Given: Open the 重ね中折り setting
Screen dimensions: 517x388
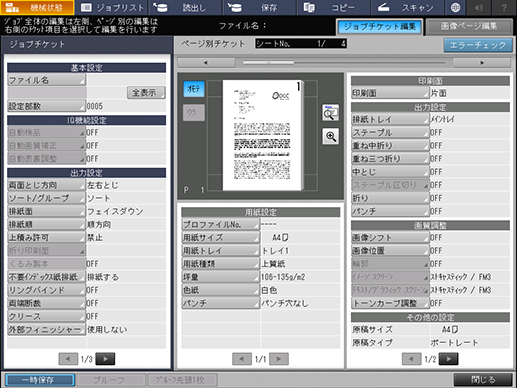Looking at the screenshot, I should click(390, 146).
